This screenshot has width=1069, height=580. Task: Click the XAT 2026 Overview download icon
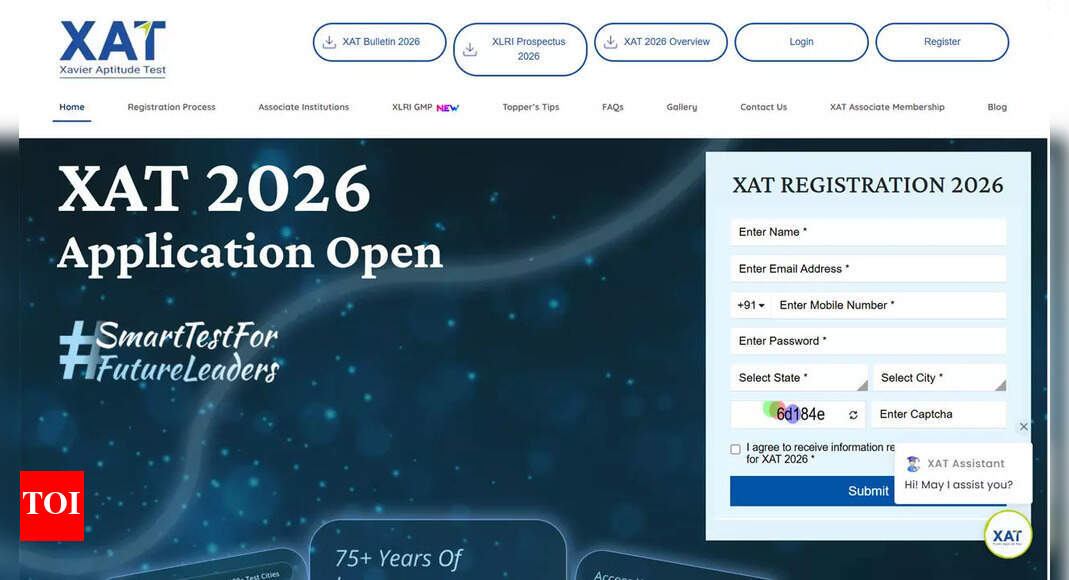point(610,42)
